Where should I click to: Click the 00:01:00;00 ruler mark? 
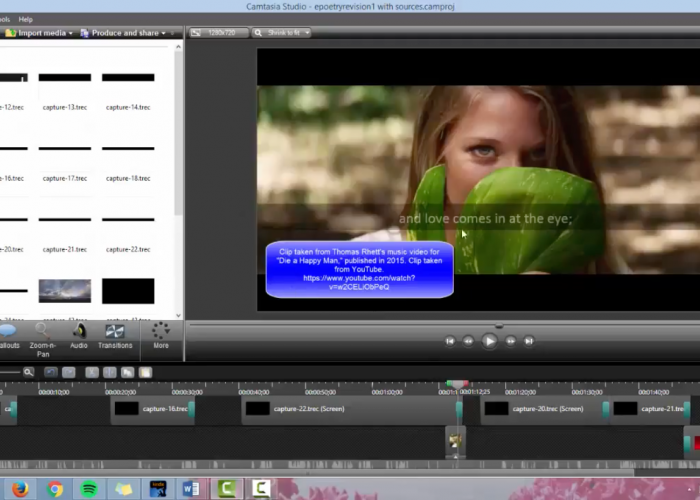pyautogui.click(x=387, y=392)
